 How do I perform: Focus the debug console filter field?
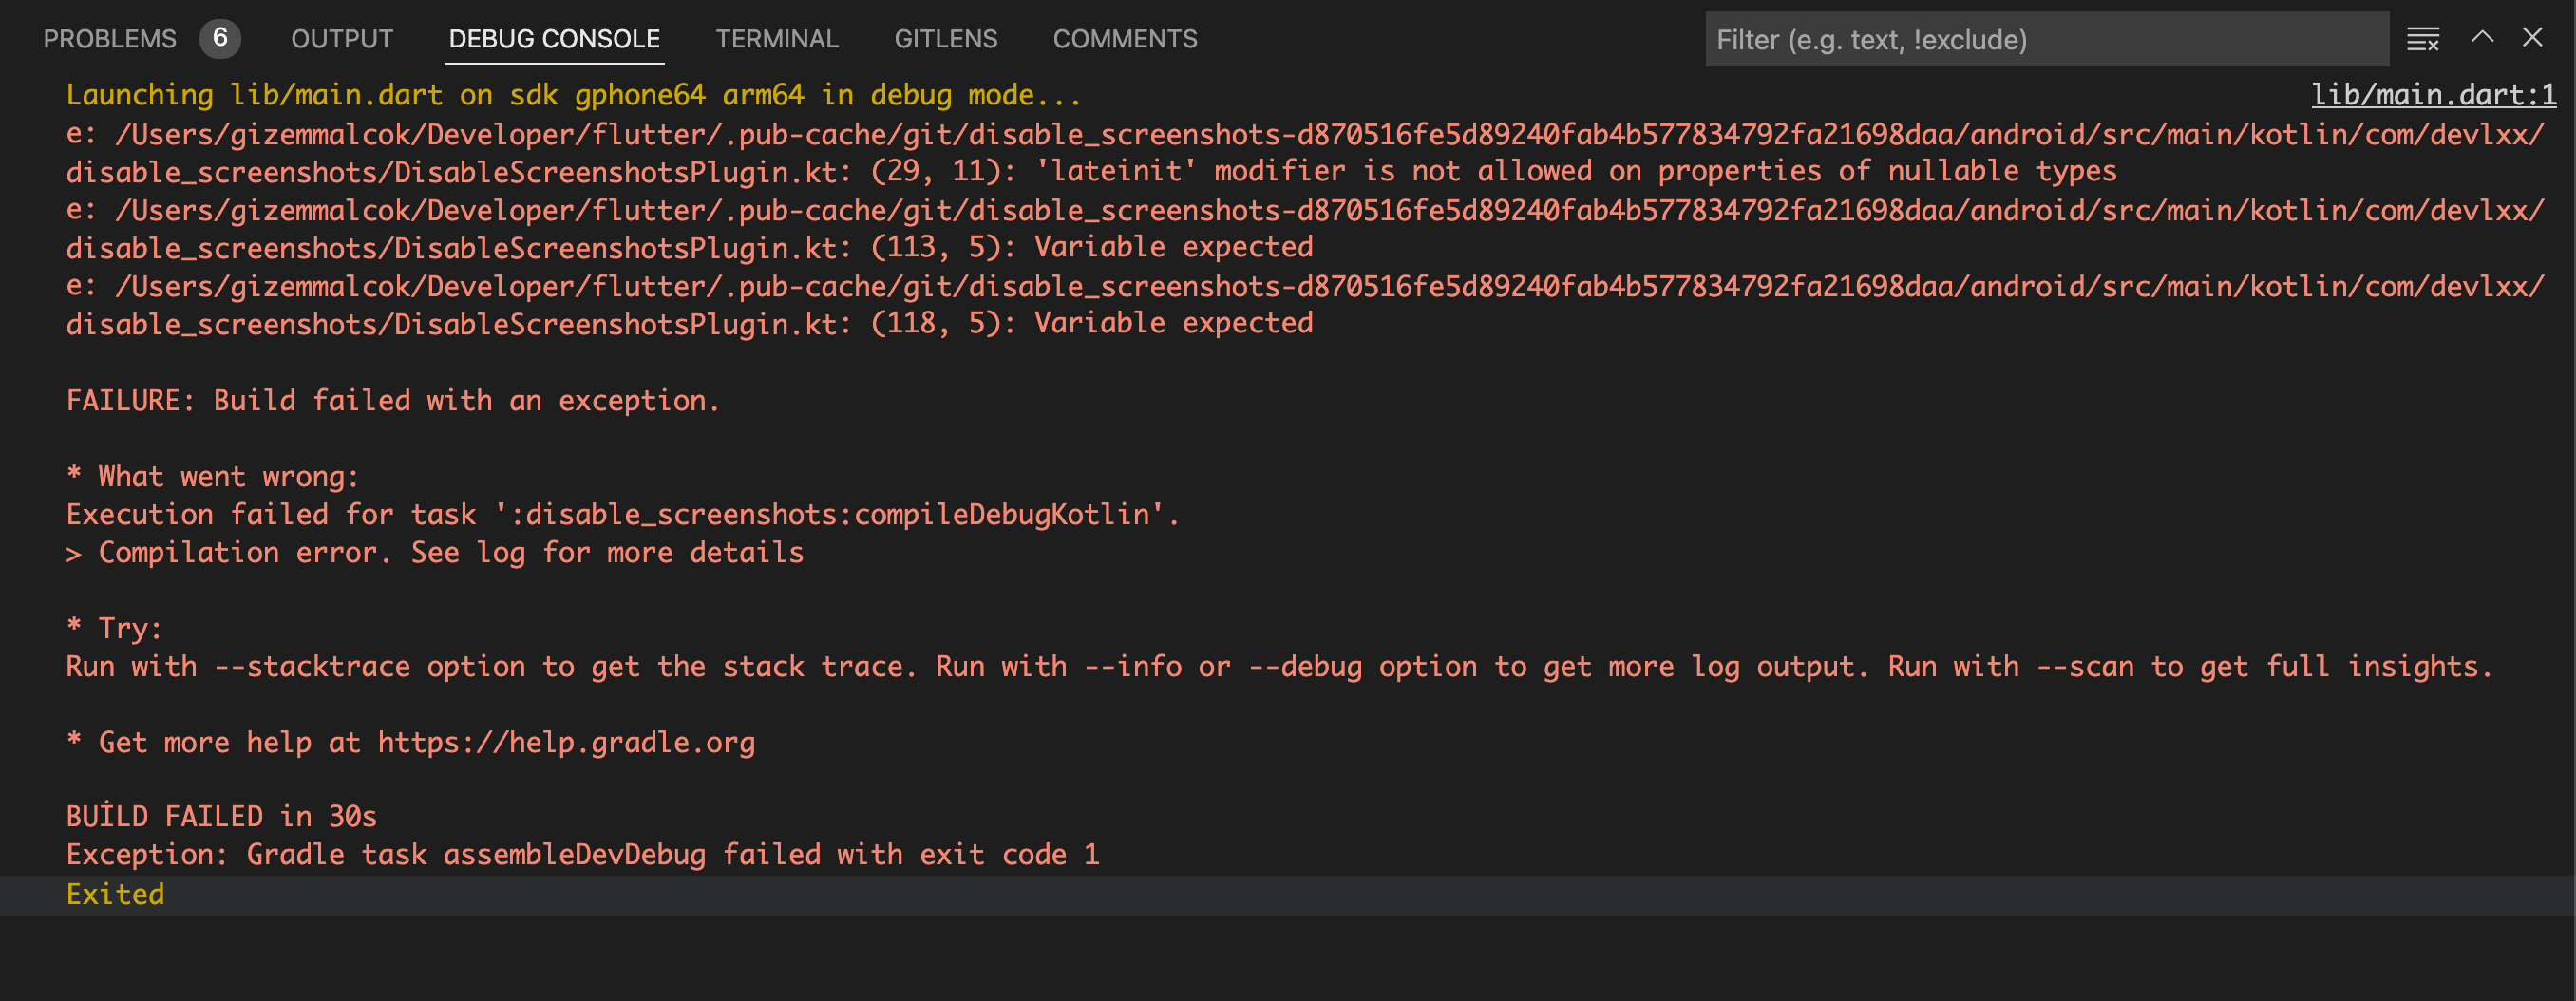click(2047, 40)
